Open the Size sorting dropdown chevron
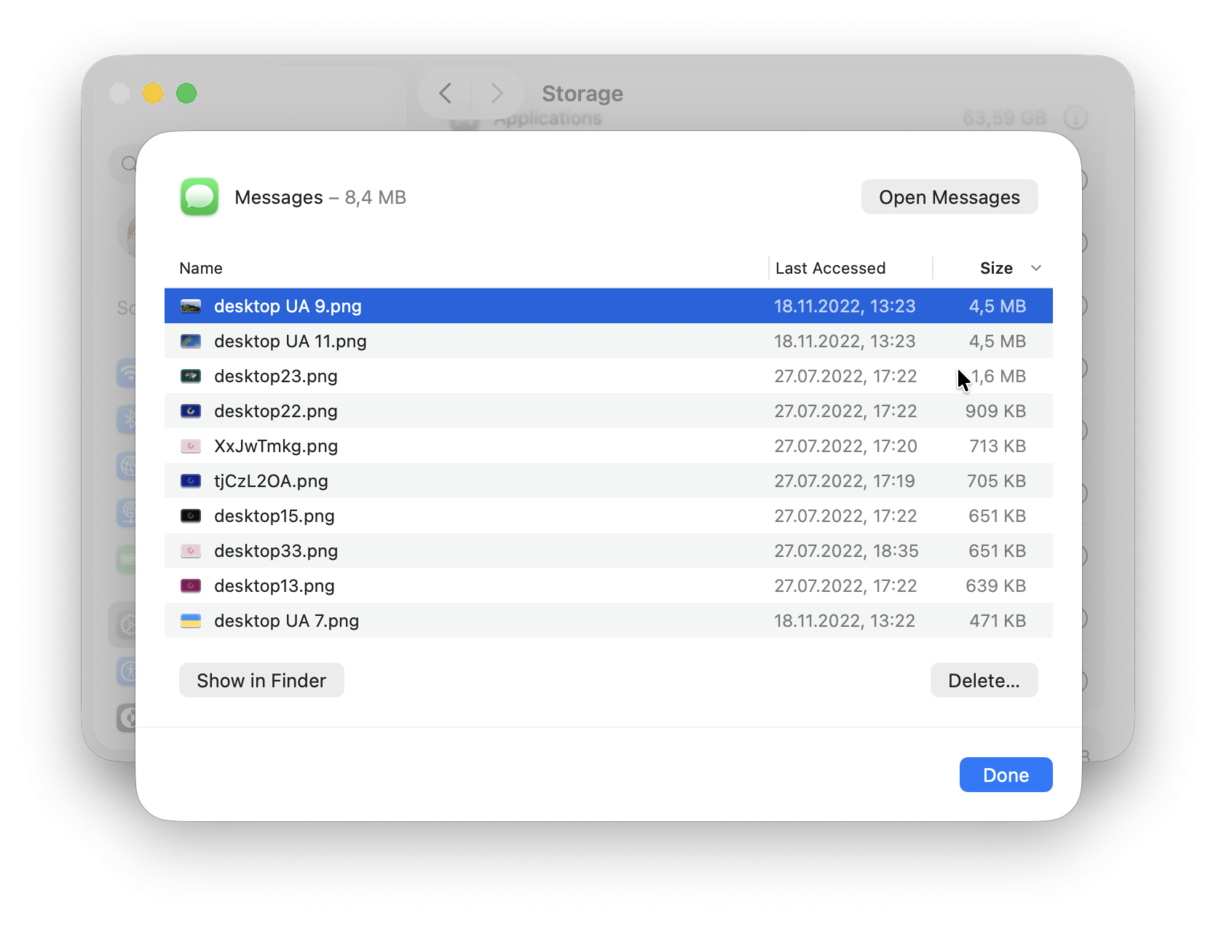Screen dimensions: 1216x929 pos(1036,268)
